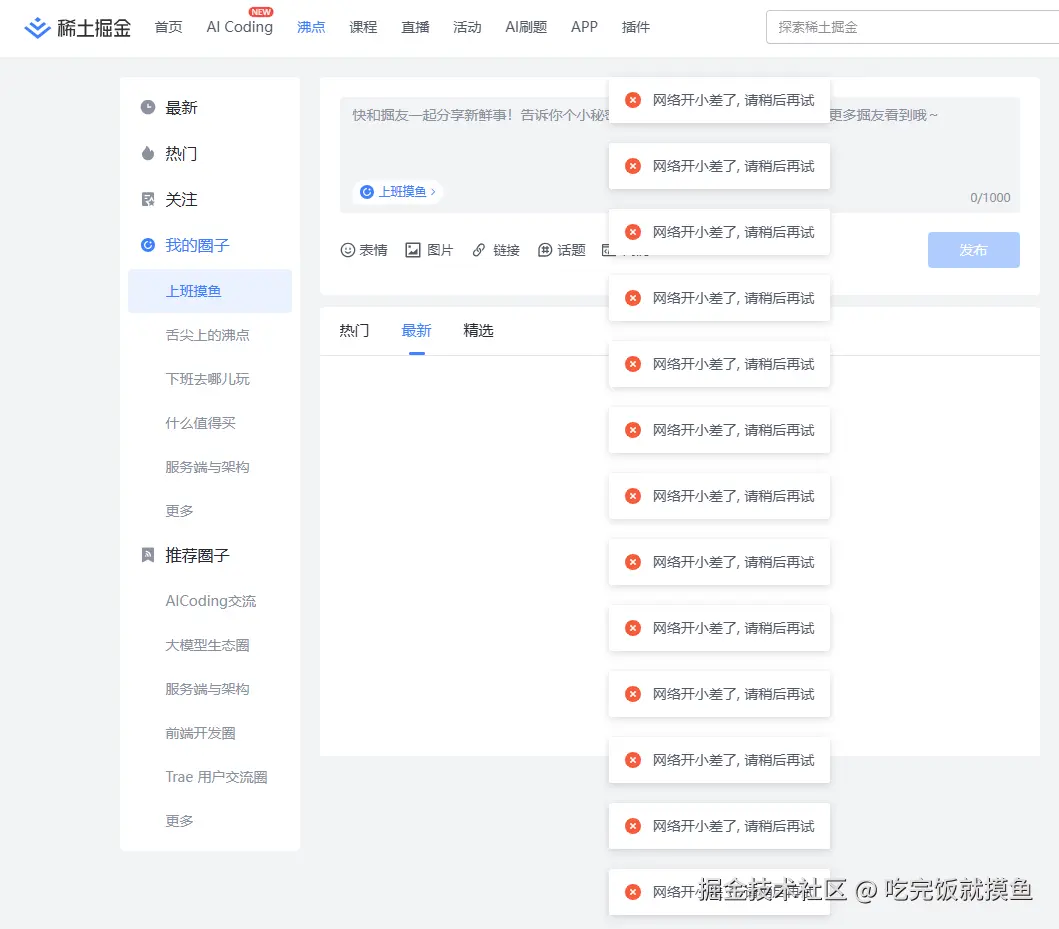Open the AI刷题 menu item
The height and width of the screenshot is (929, 1059).
[526, 27]
